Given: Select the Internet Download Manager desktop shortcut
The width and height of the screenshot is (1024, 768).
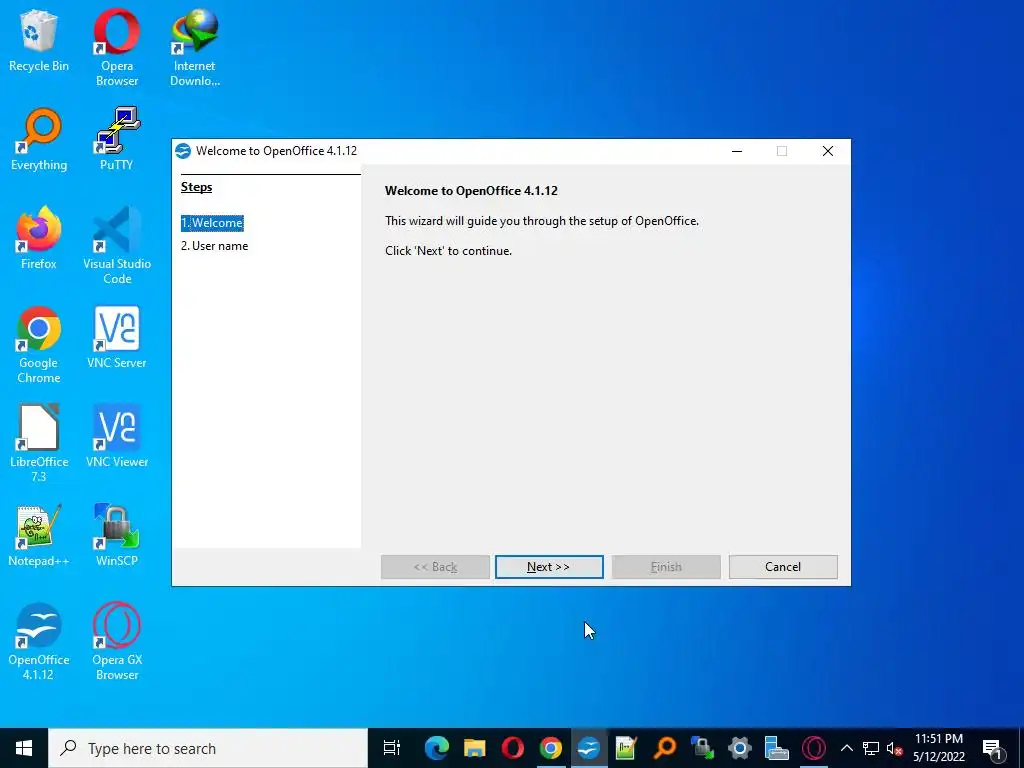Looking at the screenshot, I should pyautogui.click(x=195, y=47).
